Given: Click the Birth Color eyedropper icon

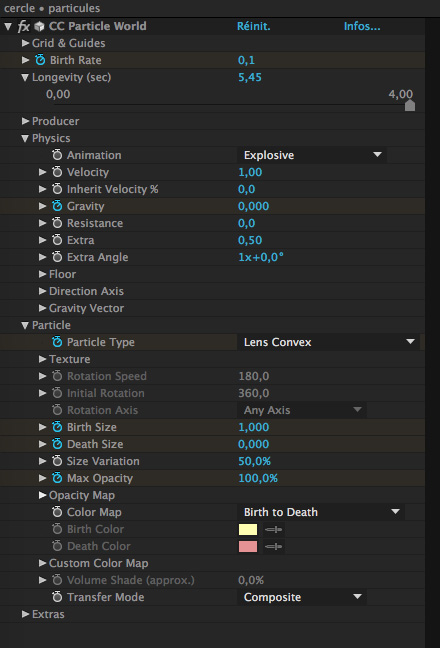Looking at the screenshot, I should [273, 529].
